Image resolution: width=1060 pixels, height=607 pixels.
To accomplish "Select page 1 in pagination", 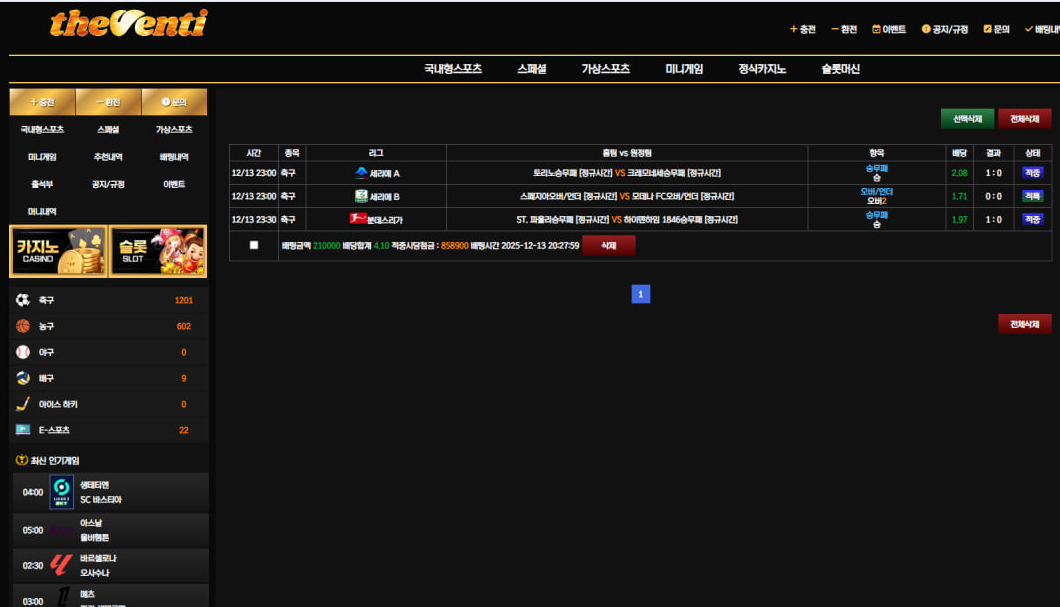I will click(640, 294).
